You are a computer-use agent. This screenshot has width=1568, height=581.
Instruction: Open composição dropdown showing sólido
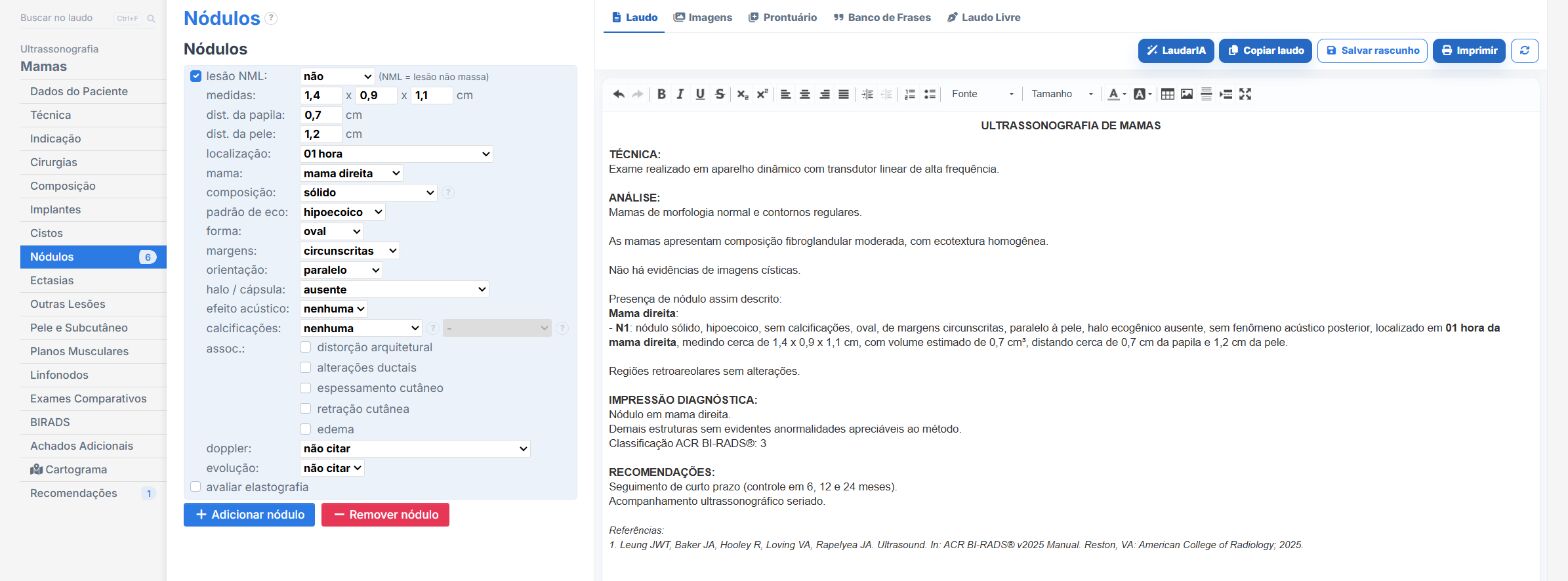tap(368, 192)
